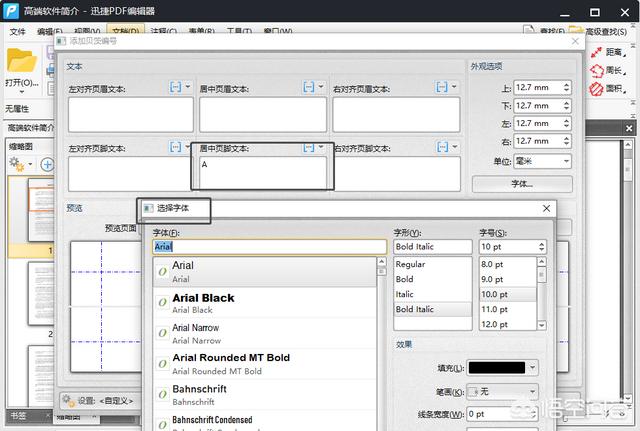Adjust the 上 top margin 12.7 mm stepper
The image size is (640, 431).
tap(566, 87)
